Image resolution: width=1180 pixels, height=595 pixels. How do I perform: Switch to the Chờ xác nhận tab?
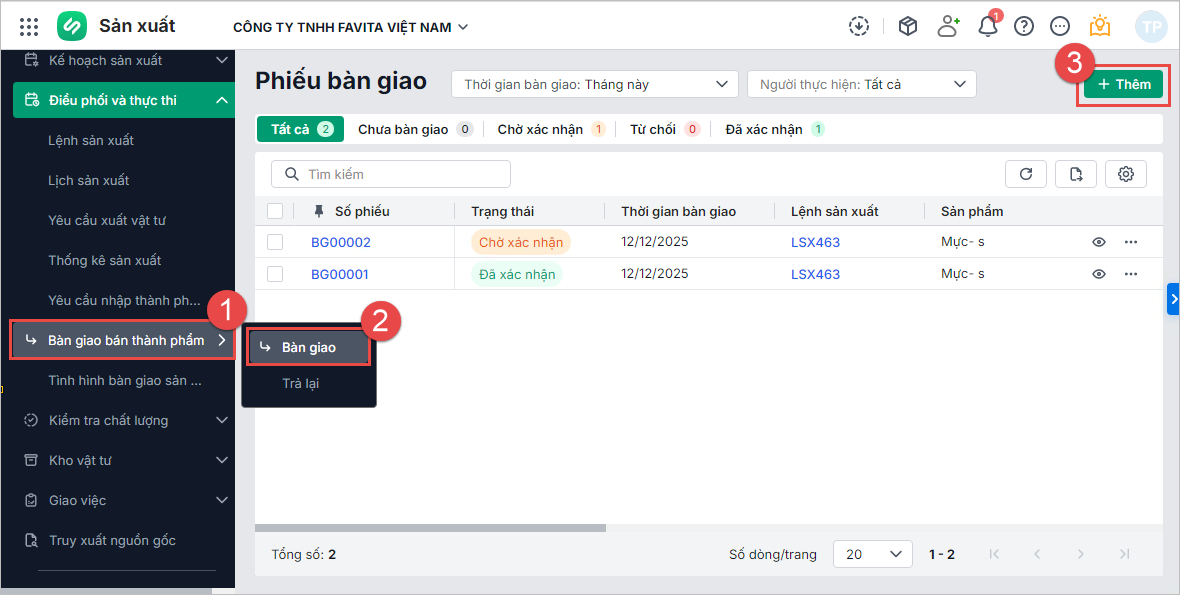(x=552, y=129)
